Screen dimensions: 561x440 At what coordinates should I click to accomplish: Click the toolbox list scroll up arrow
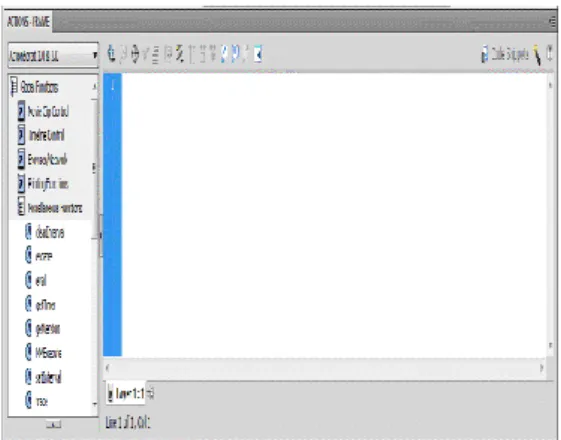94,86
